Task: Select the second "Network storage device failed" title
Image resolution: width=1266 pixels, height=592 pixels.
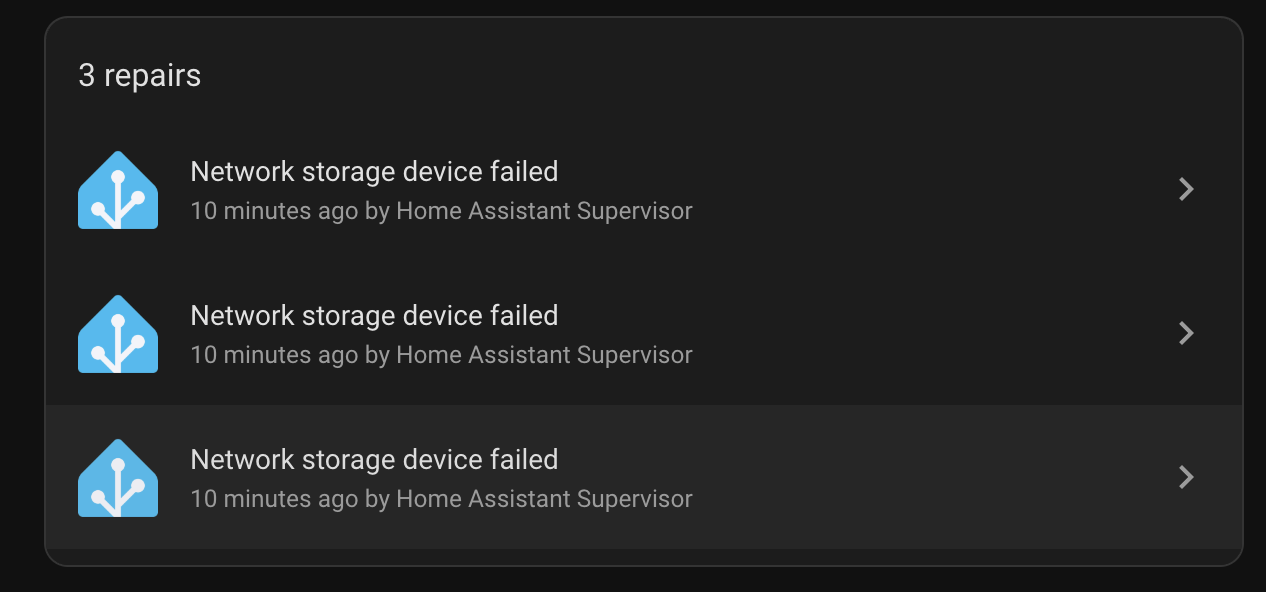Action: pos(374,316)
